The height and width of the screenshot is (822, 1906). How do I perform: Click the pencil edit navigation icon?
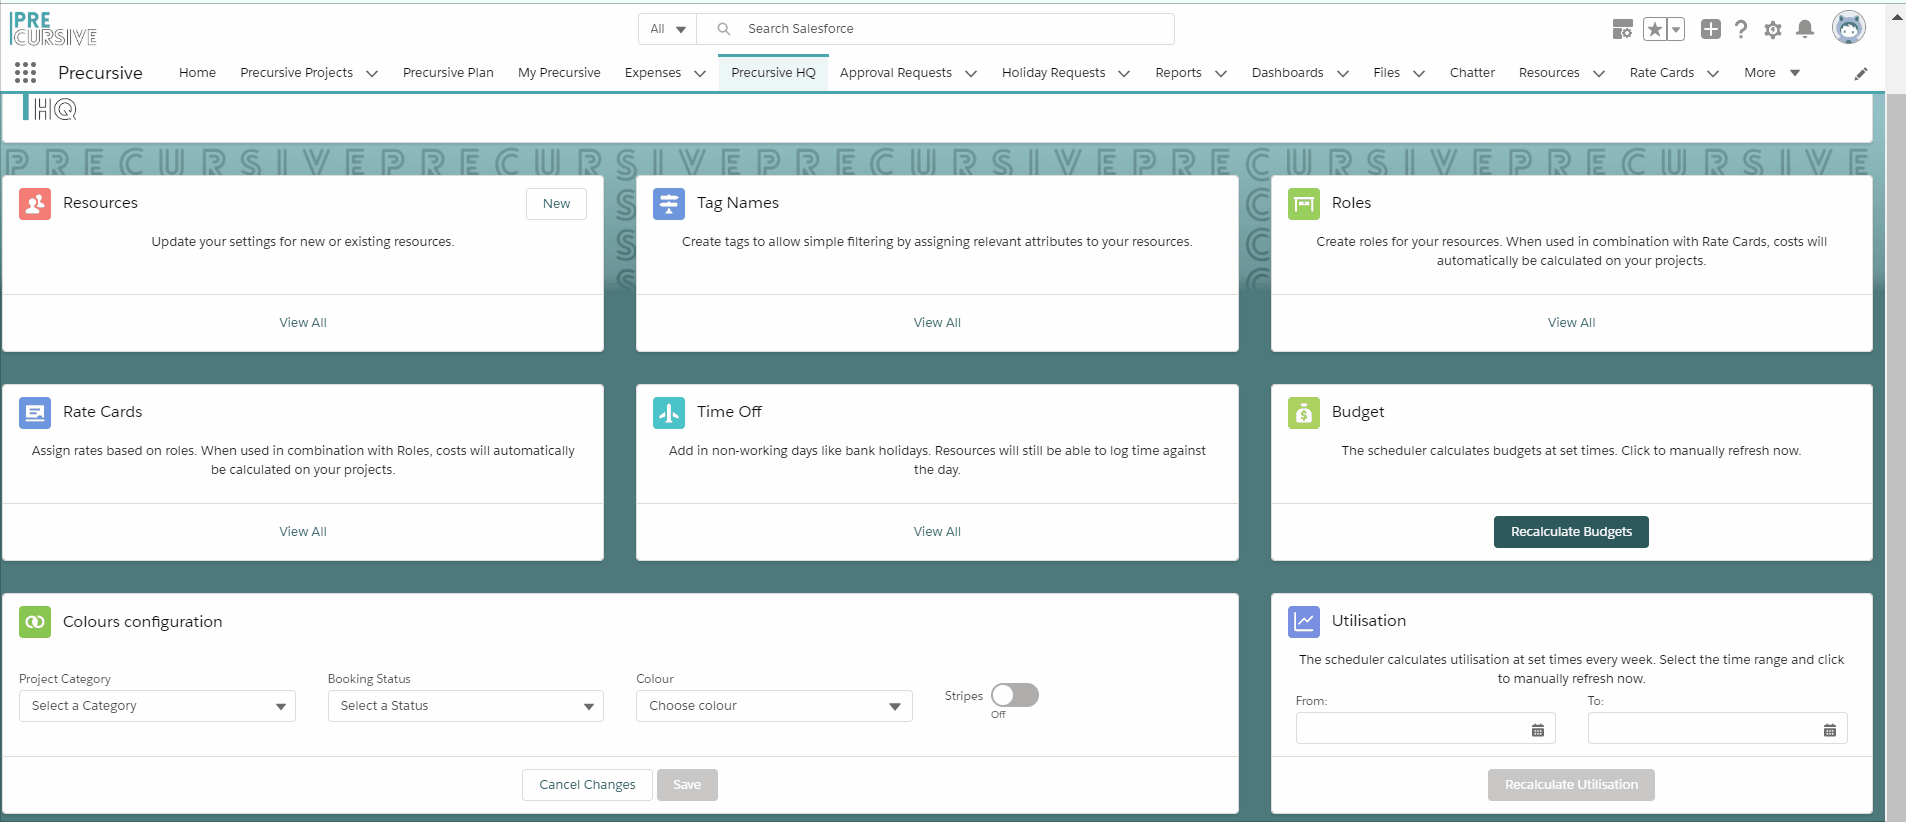pos(1861,73)
